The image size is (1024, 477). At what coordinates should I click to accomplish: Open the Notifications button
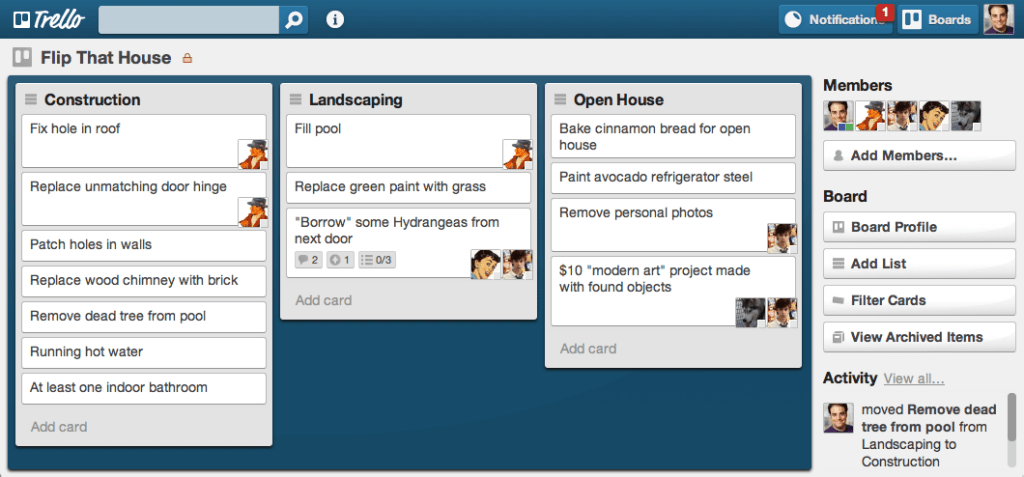[834, 19]
